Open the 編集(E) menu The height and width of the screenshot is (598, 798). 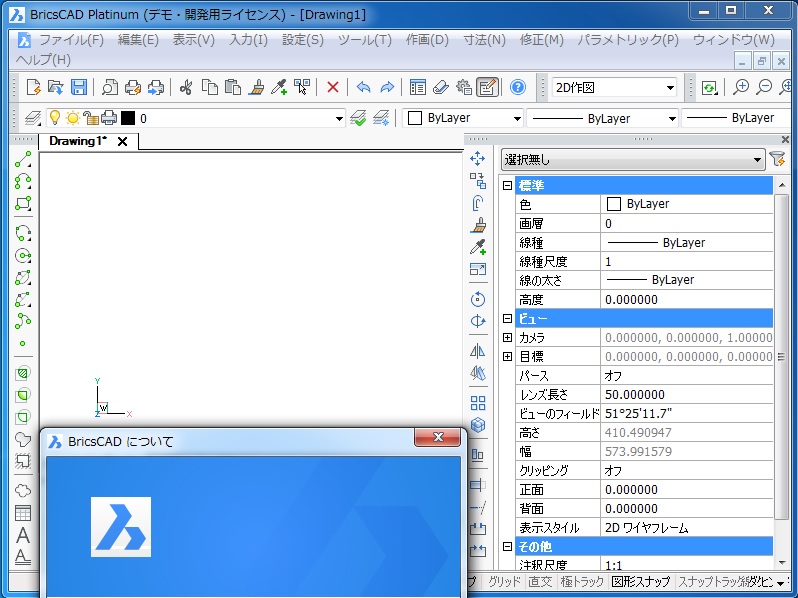pyautogui.click(x=138, y=40)
